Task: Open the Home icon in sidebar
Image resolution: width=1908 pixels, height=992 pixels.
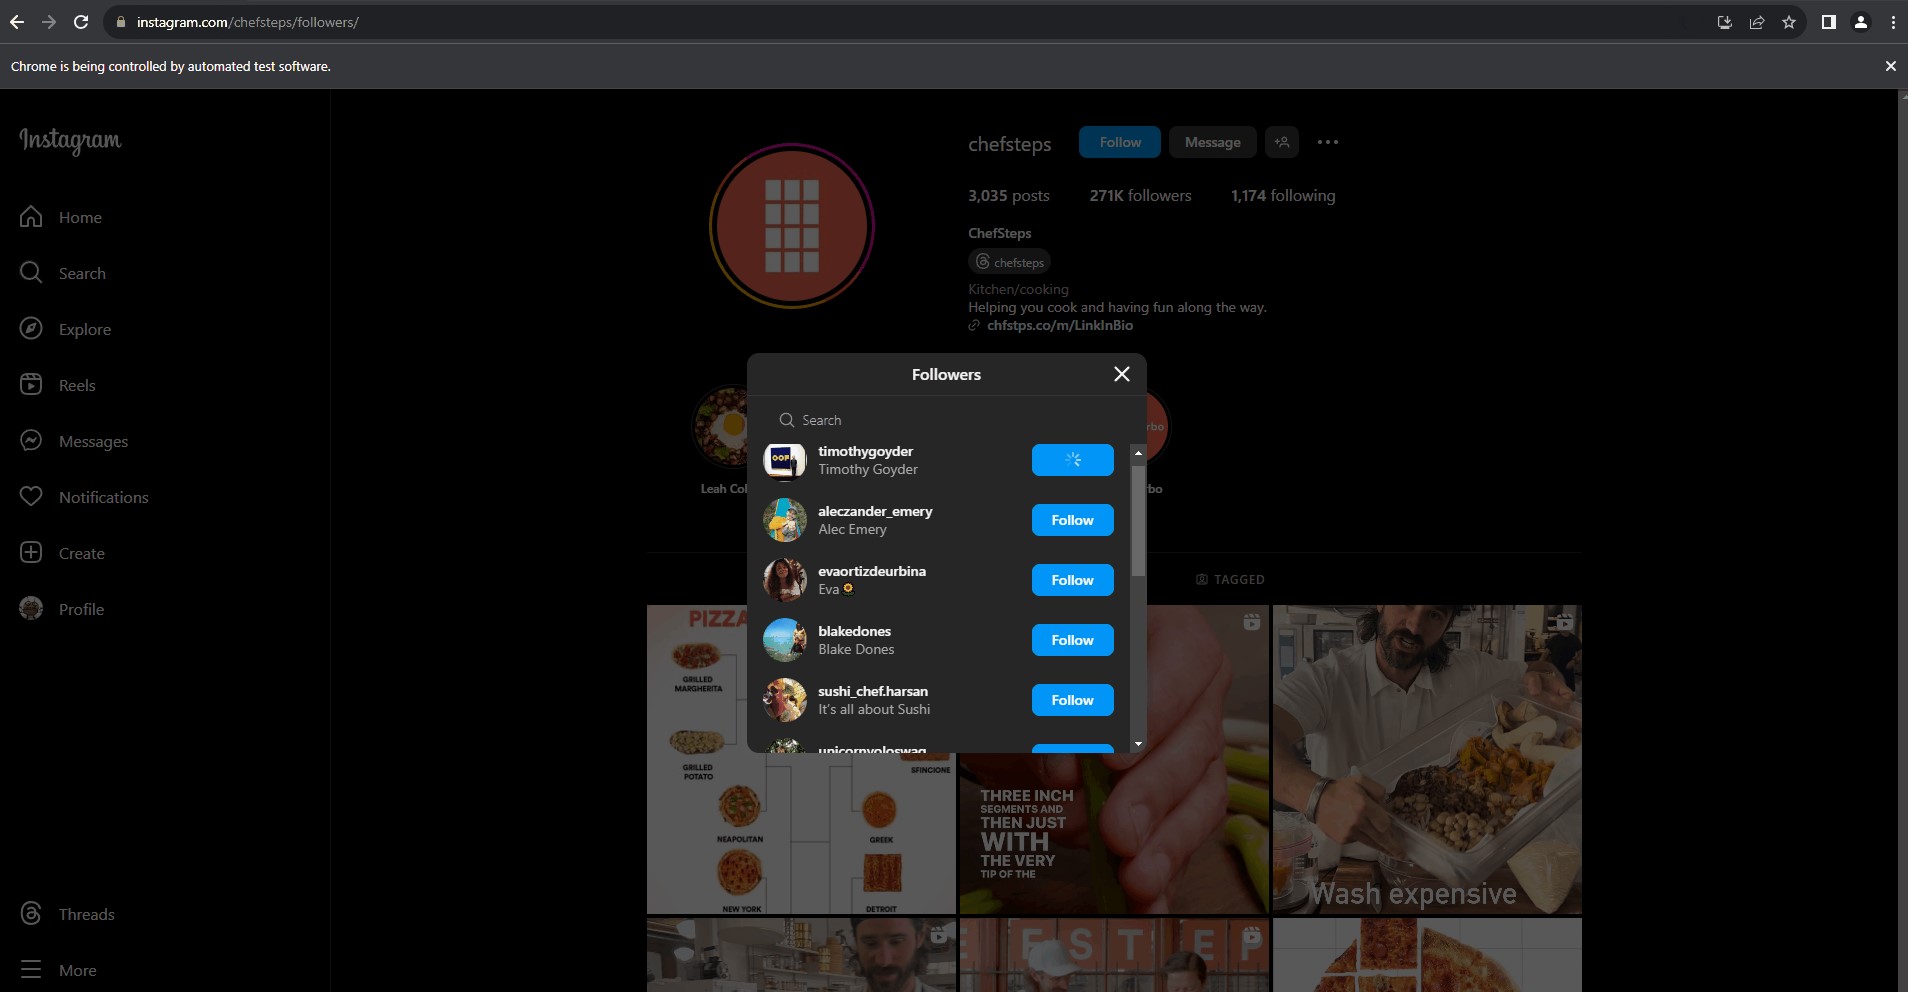Action: click(x=31, y=217)
